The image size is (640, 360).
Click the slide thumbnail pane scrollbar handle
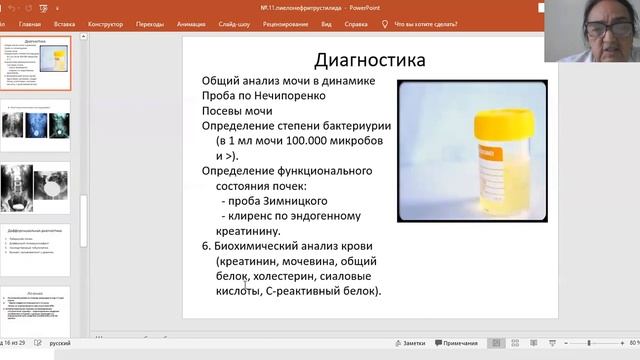83,221
